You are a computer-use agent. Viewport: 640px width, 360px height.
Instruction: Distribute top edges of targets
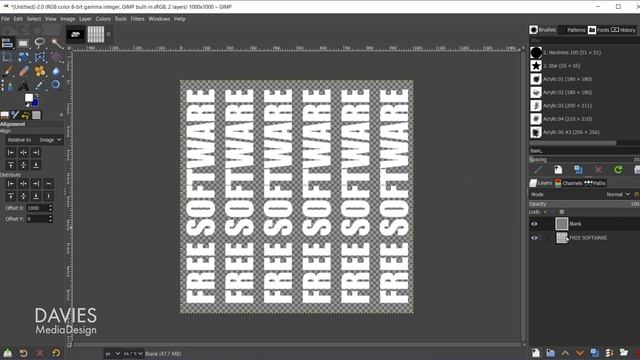click(x=11, y=196)
